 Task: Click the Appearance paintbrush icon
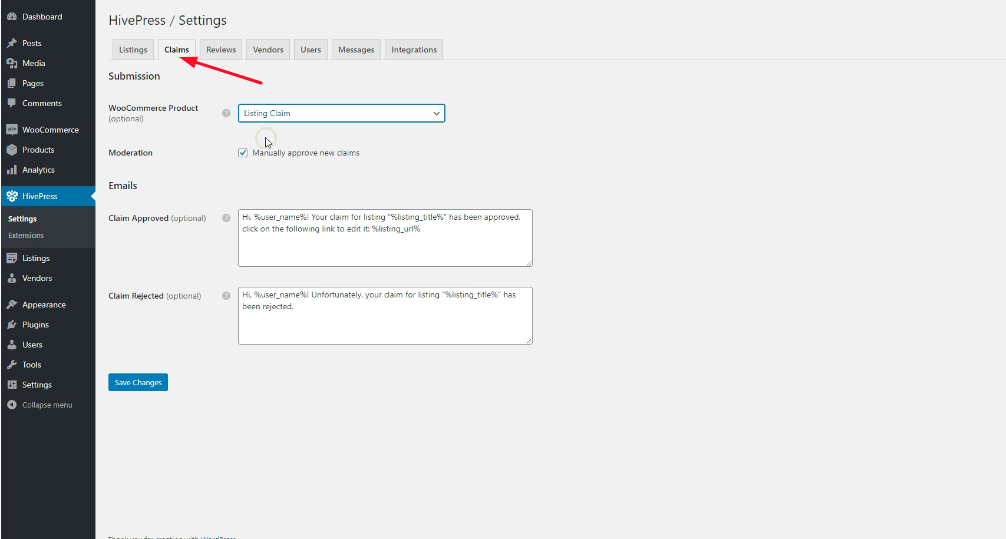[12, 305]
